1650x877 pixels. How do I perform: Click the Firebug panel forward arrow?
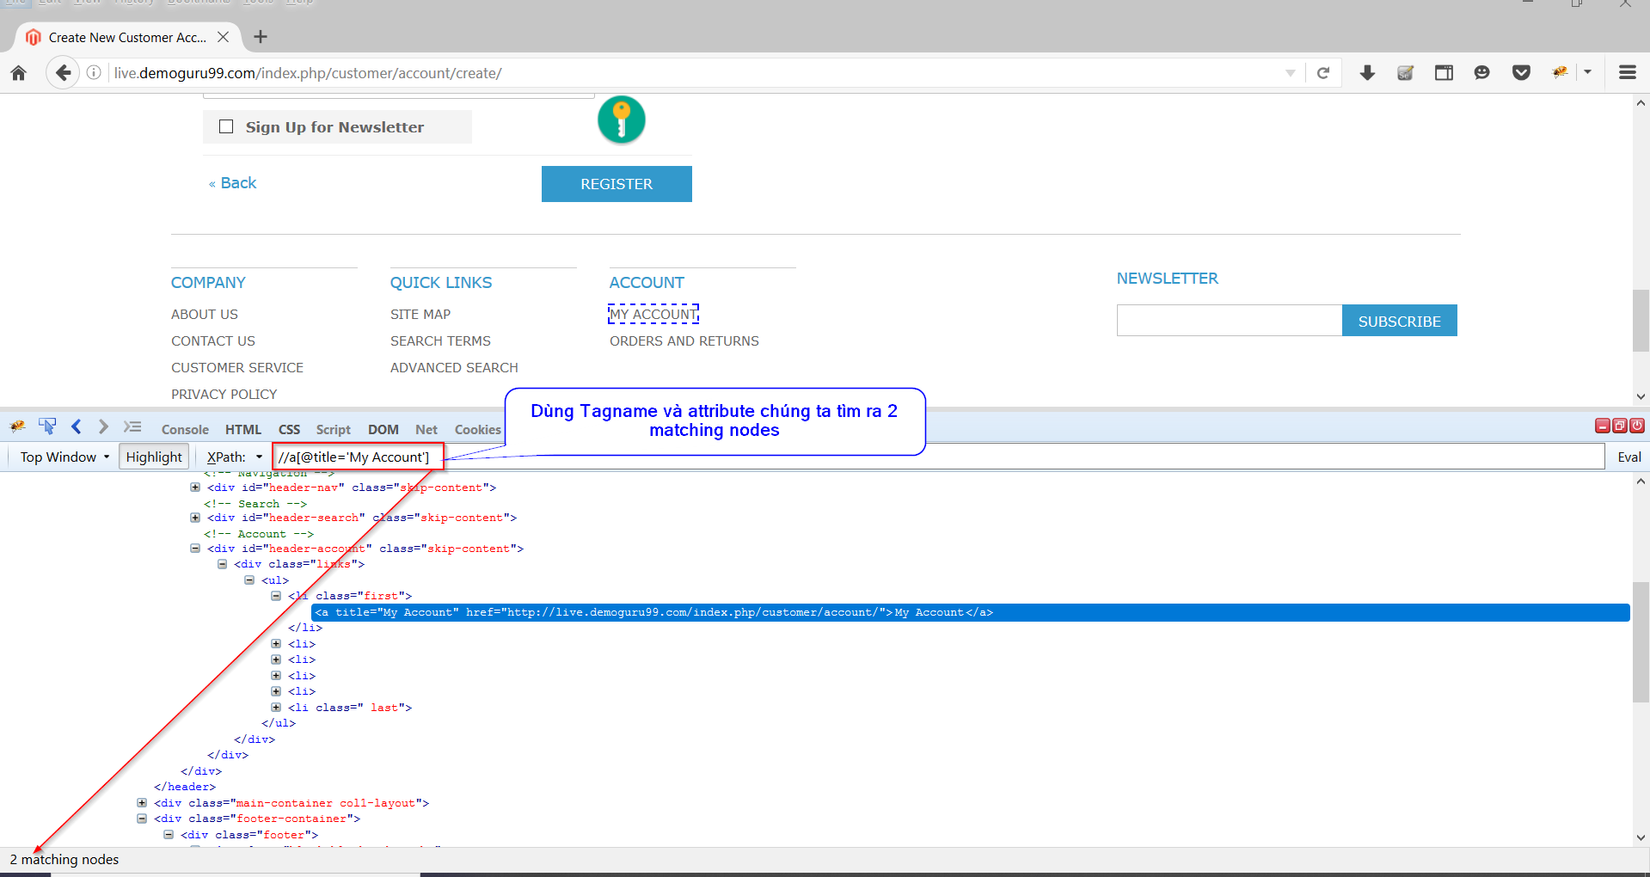pos(103,427)
